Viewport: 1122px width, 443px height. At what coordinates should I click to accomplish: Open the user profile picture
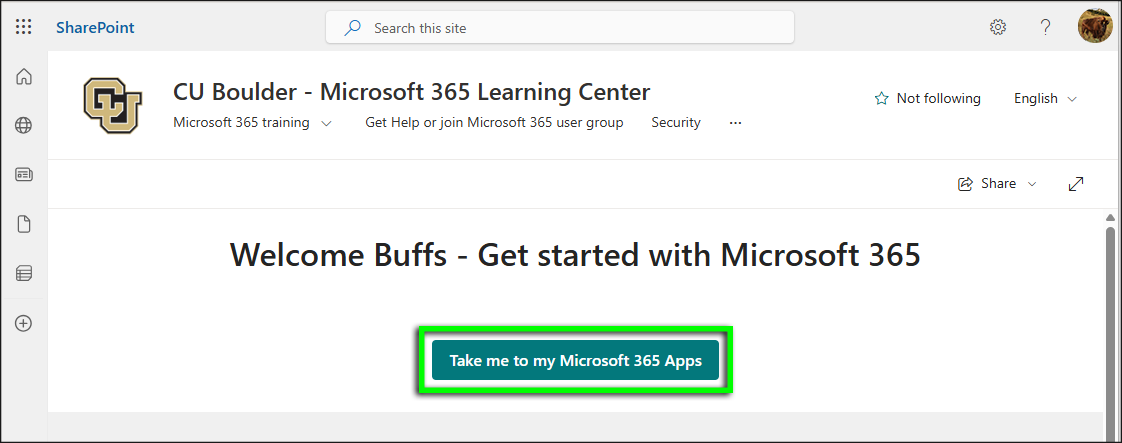[x=1095, y=27]
